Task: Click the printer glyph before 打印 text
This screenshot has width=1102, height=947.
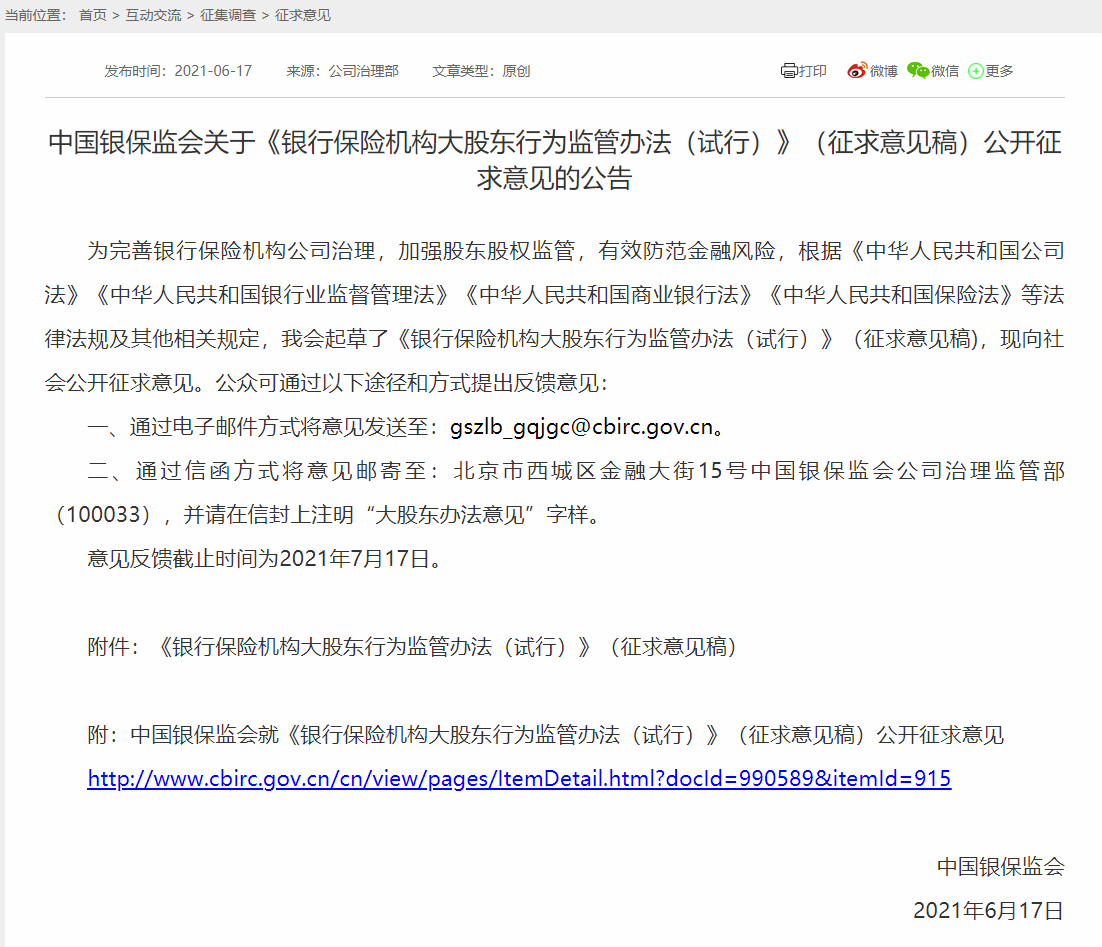Action: (789, 71)
